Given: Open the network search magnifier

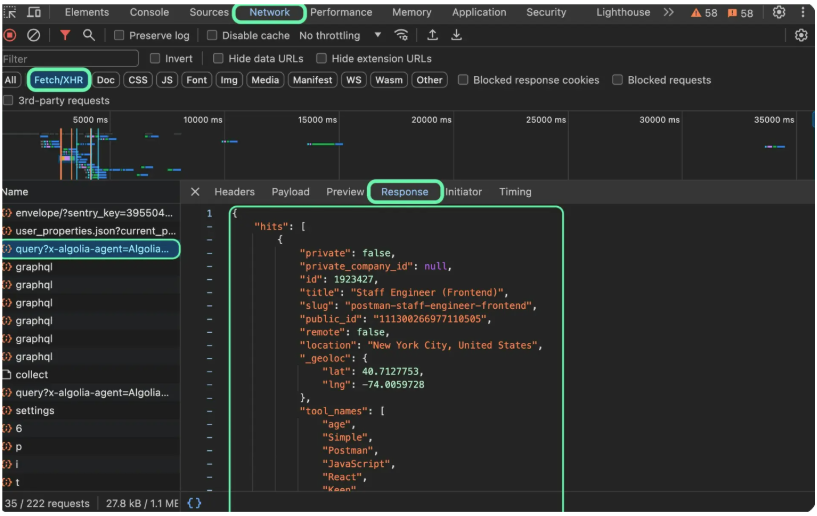Looking at the screenshot, I should pos(89,35).
